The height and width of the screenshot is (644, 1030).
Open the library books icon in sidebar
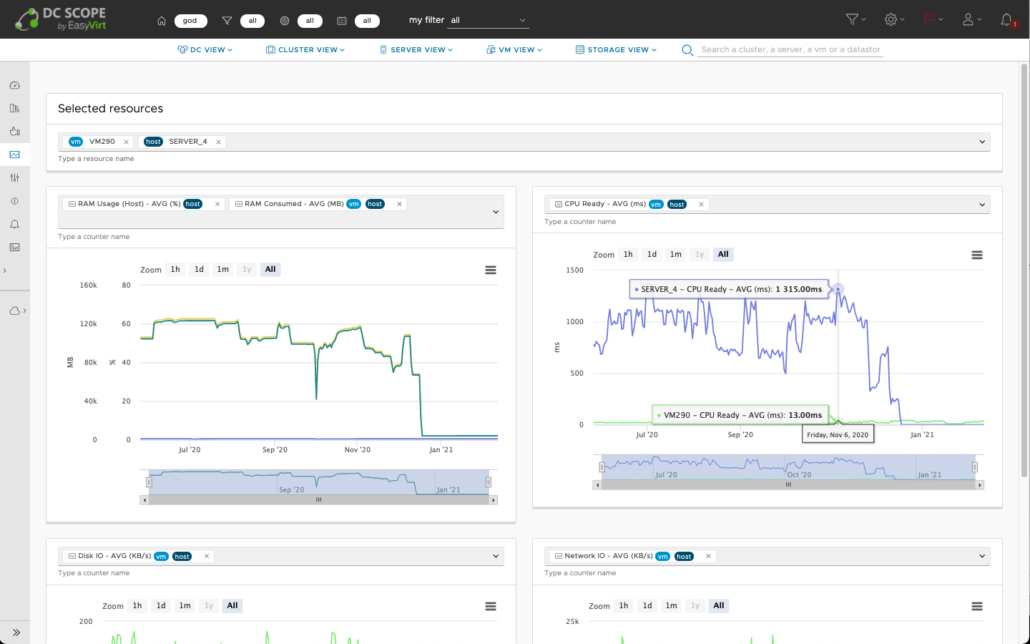[14, 108]
